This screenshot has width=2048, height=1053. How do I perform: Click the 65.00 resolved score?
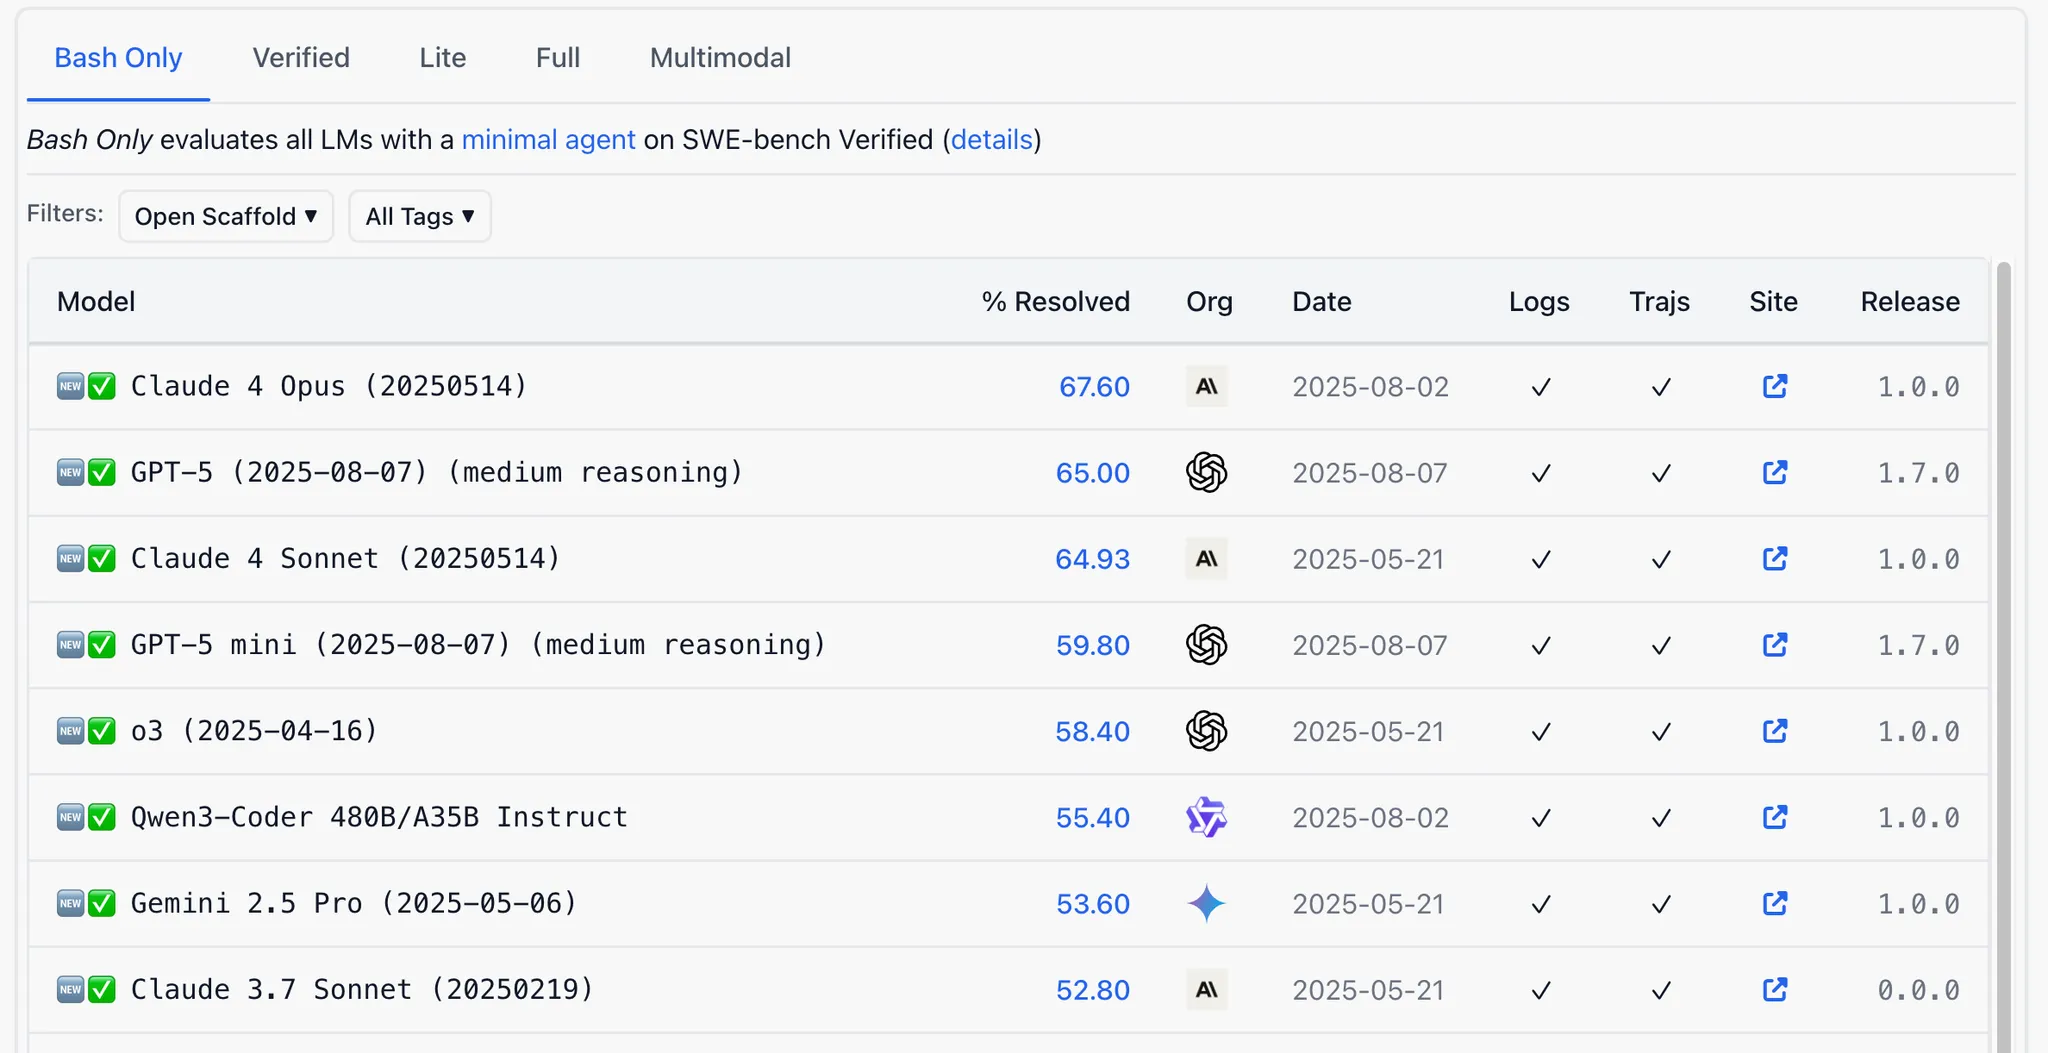point(1093,473)
